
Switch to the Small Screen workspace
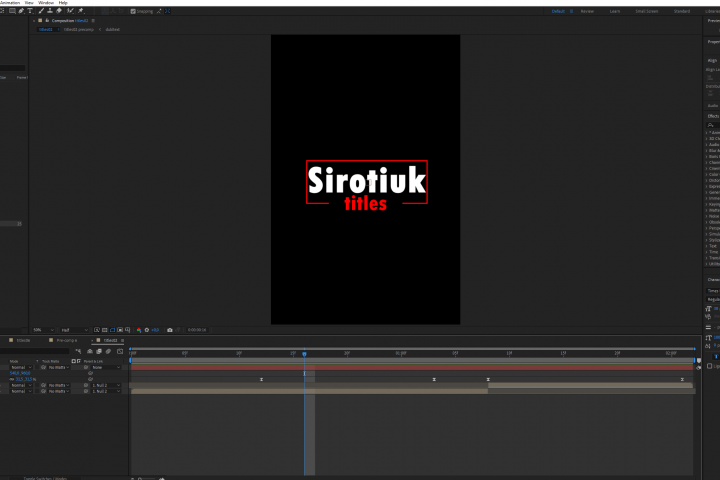(647, 11)
